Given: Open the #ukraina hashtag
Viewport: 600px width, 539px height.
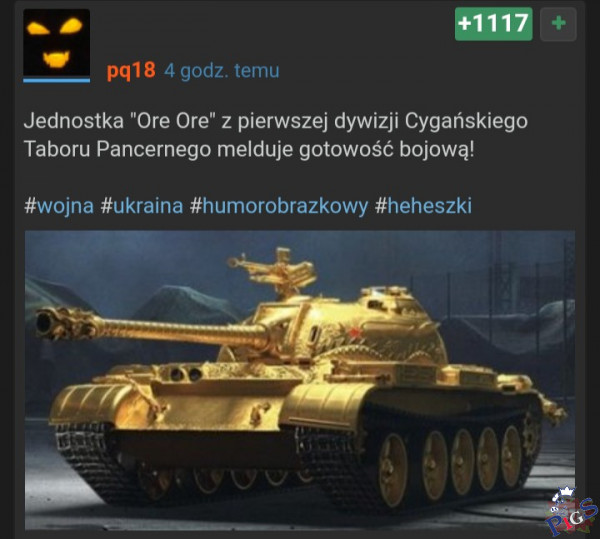Looking at the screenshot, I should [x=142, y=205].
